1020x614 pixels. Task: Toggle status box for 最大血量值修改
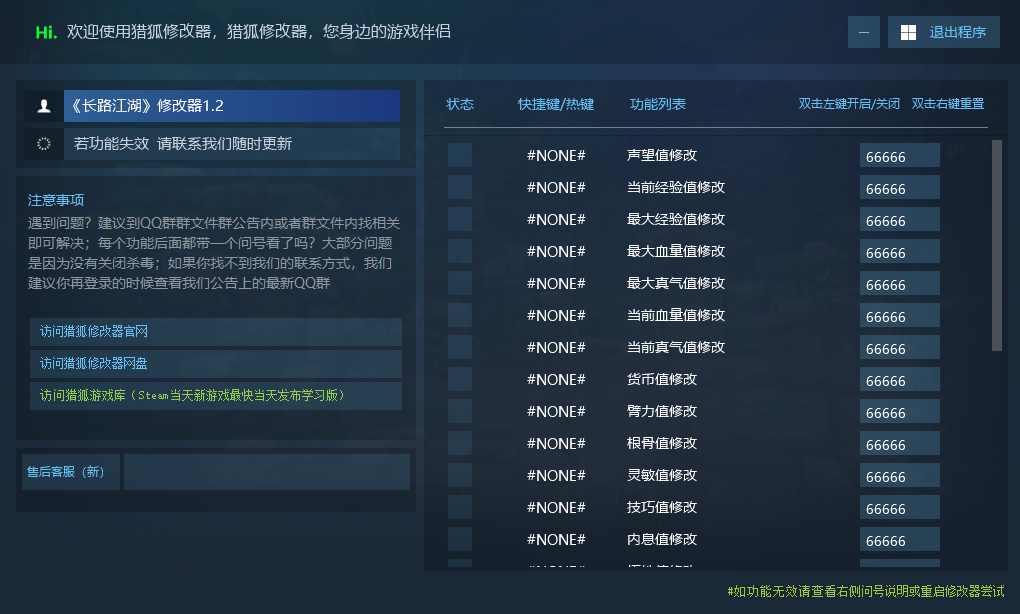coord(460,251)
